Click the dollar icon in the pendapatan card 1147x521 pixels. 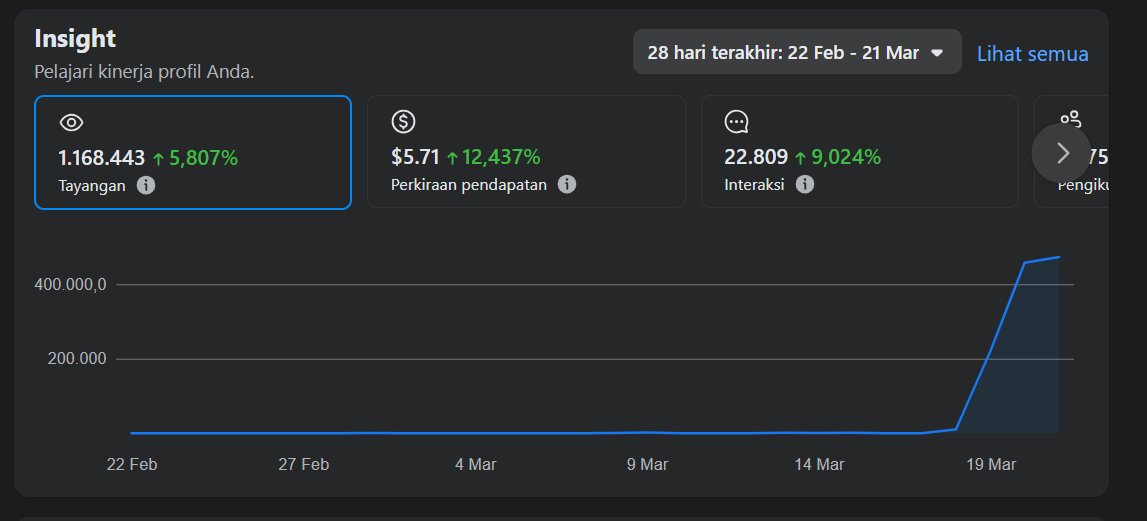click(x=403, y=121)
